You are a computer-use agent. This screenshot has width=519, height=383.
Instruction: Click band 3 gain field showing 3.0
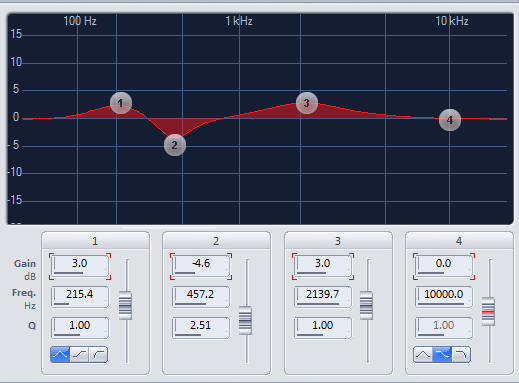(323, 266)
